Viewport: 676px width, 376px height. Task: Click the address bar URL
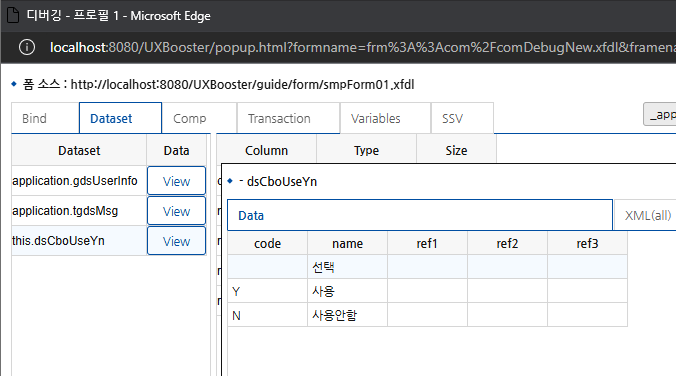point(362,47)
